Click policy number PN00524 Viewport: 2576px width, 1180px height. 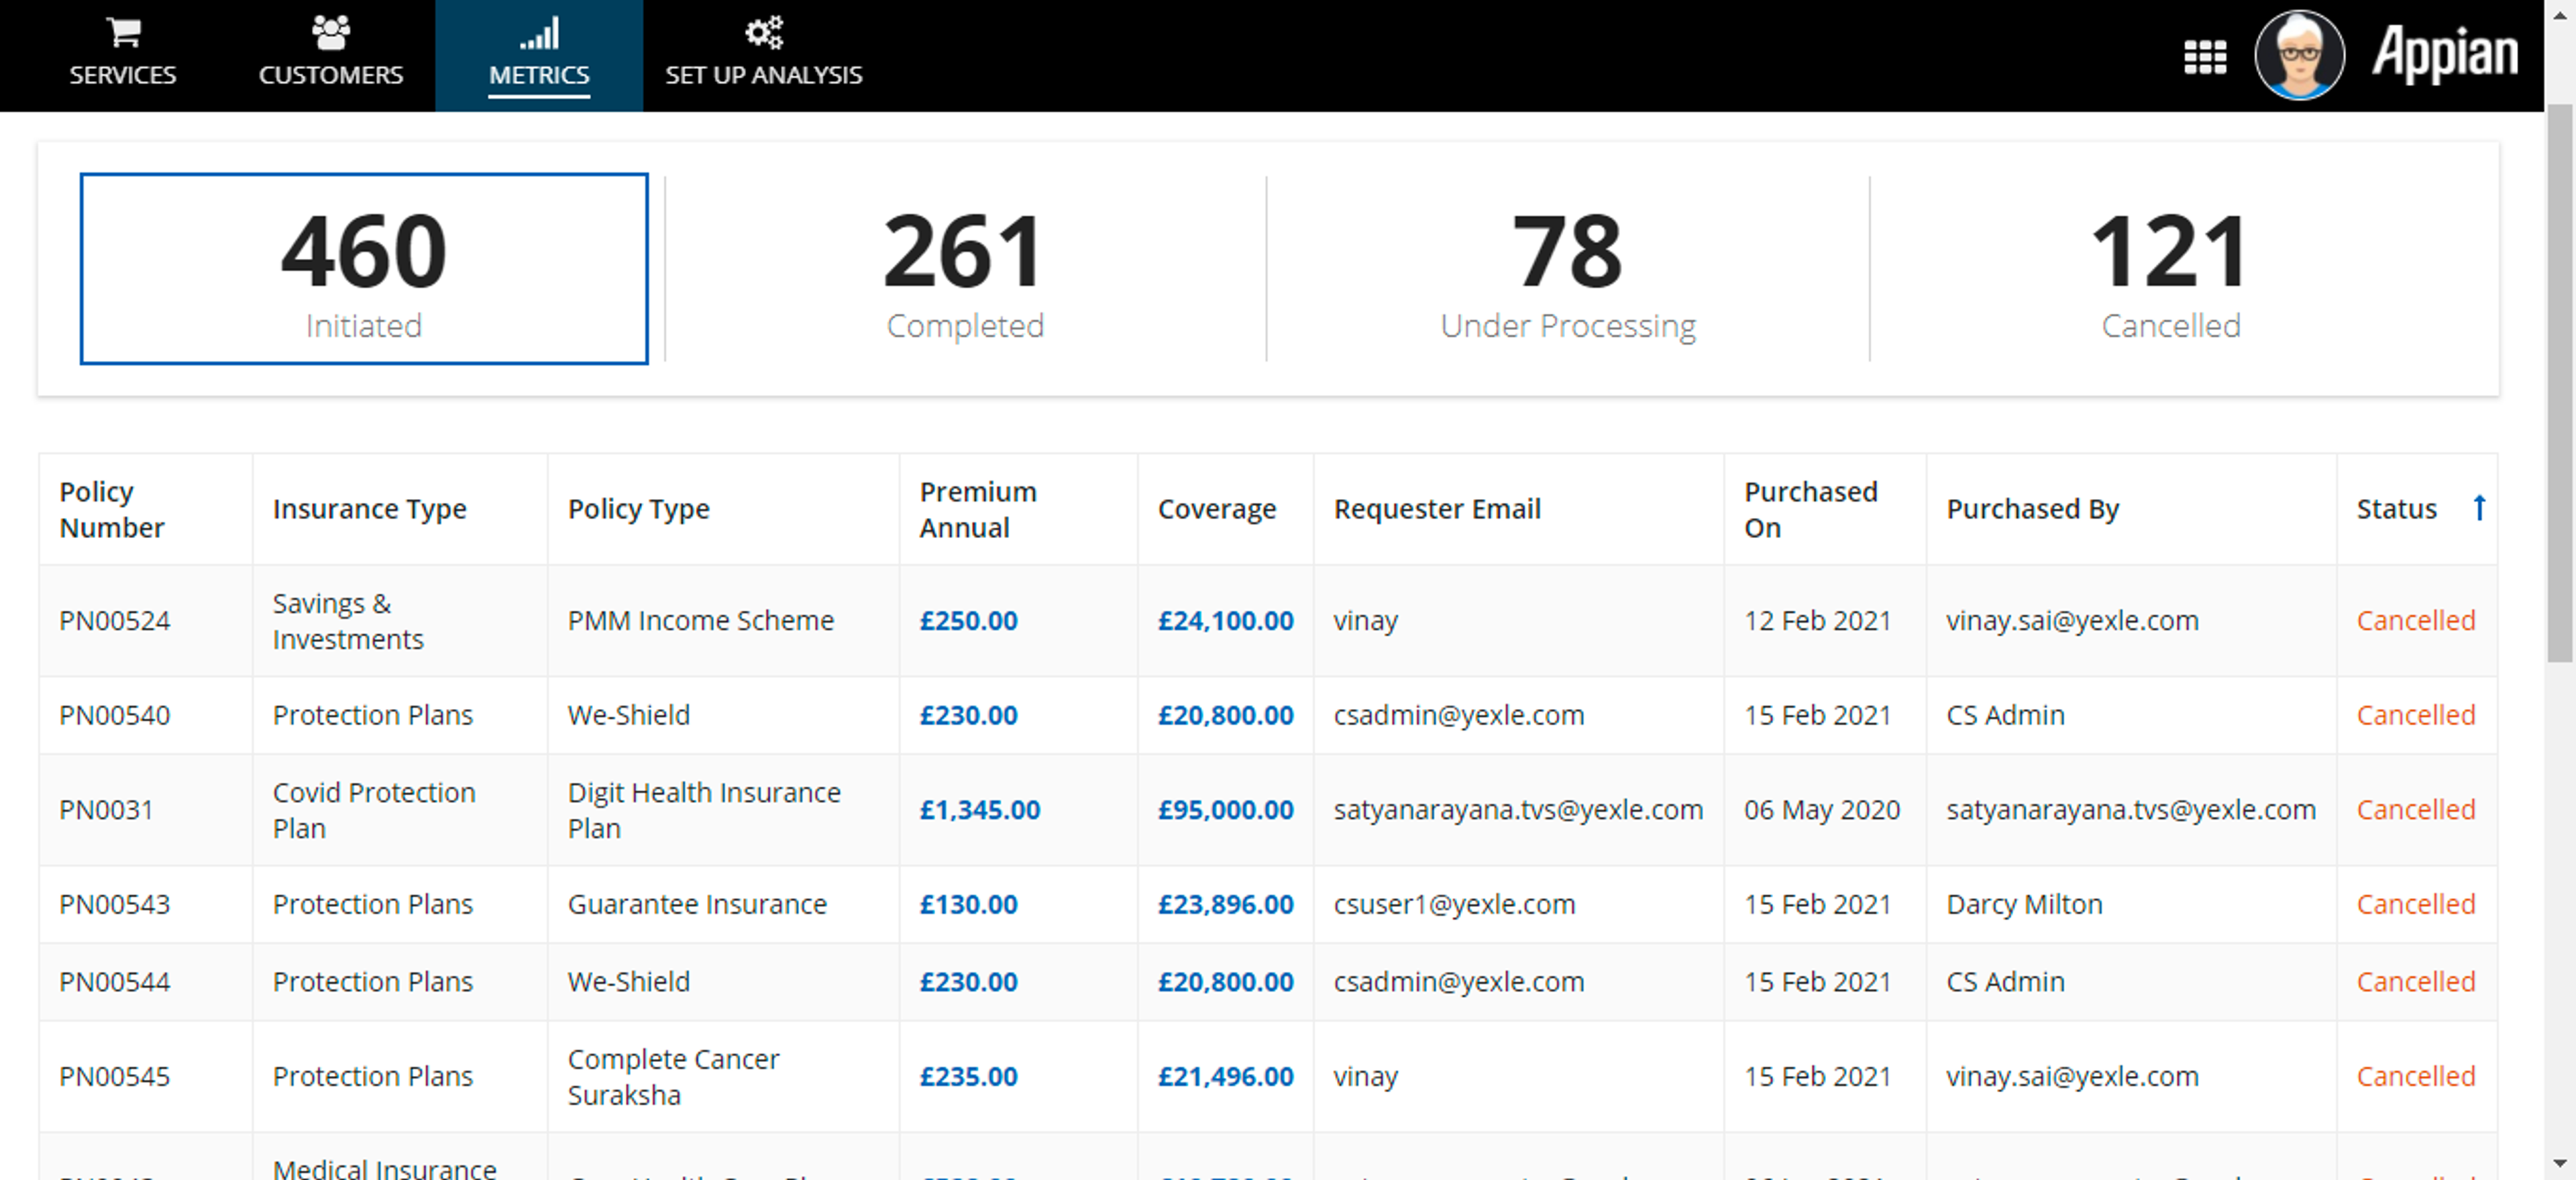[115, 621]
